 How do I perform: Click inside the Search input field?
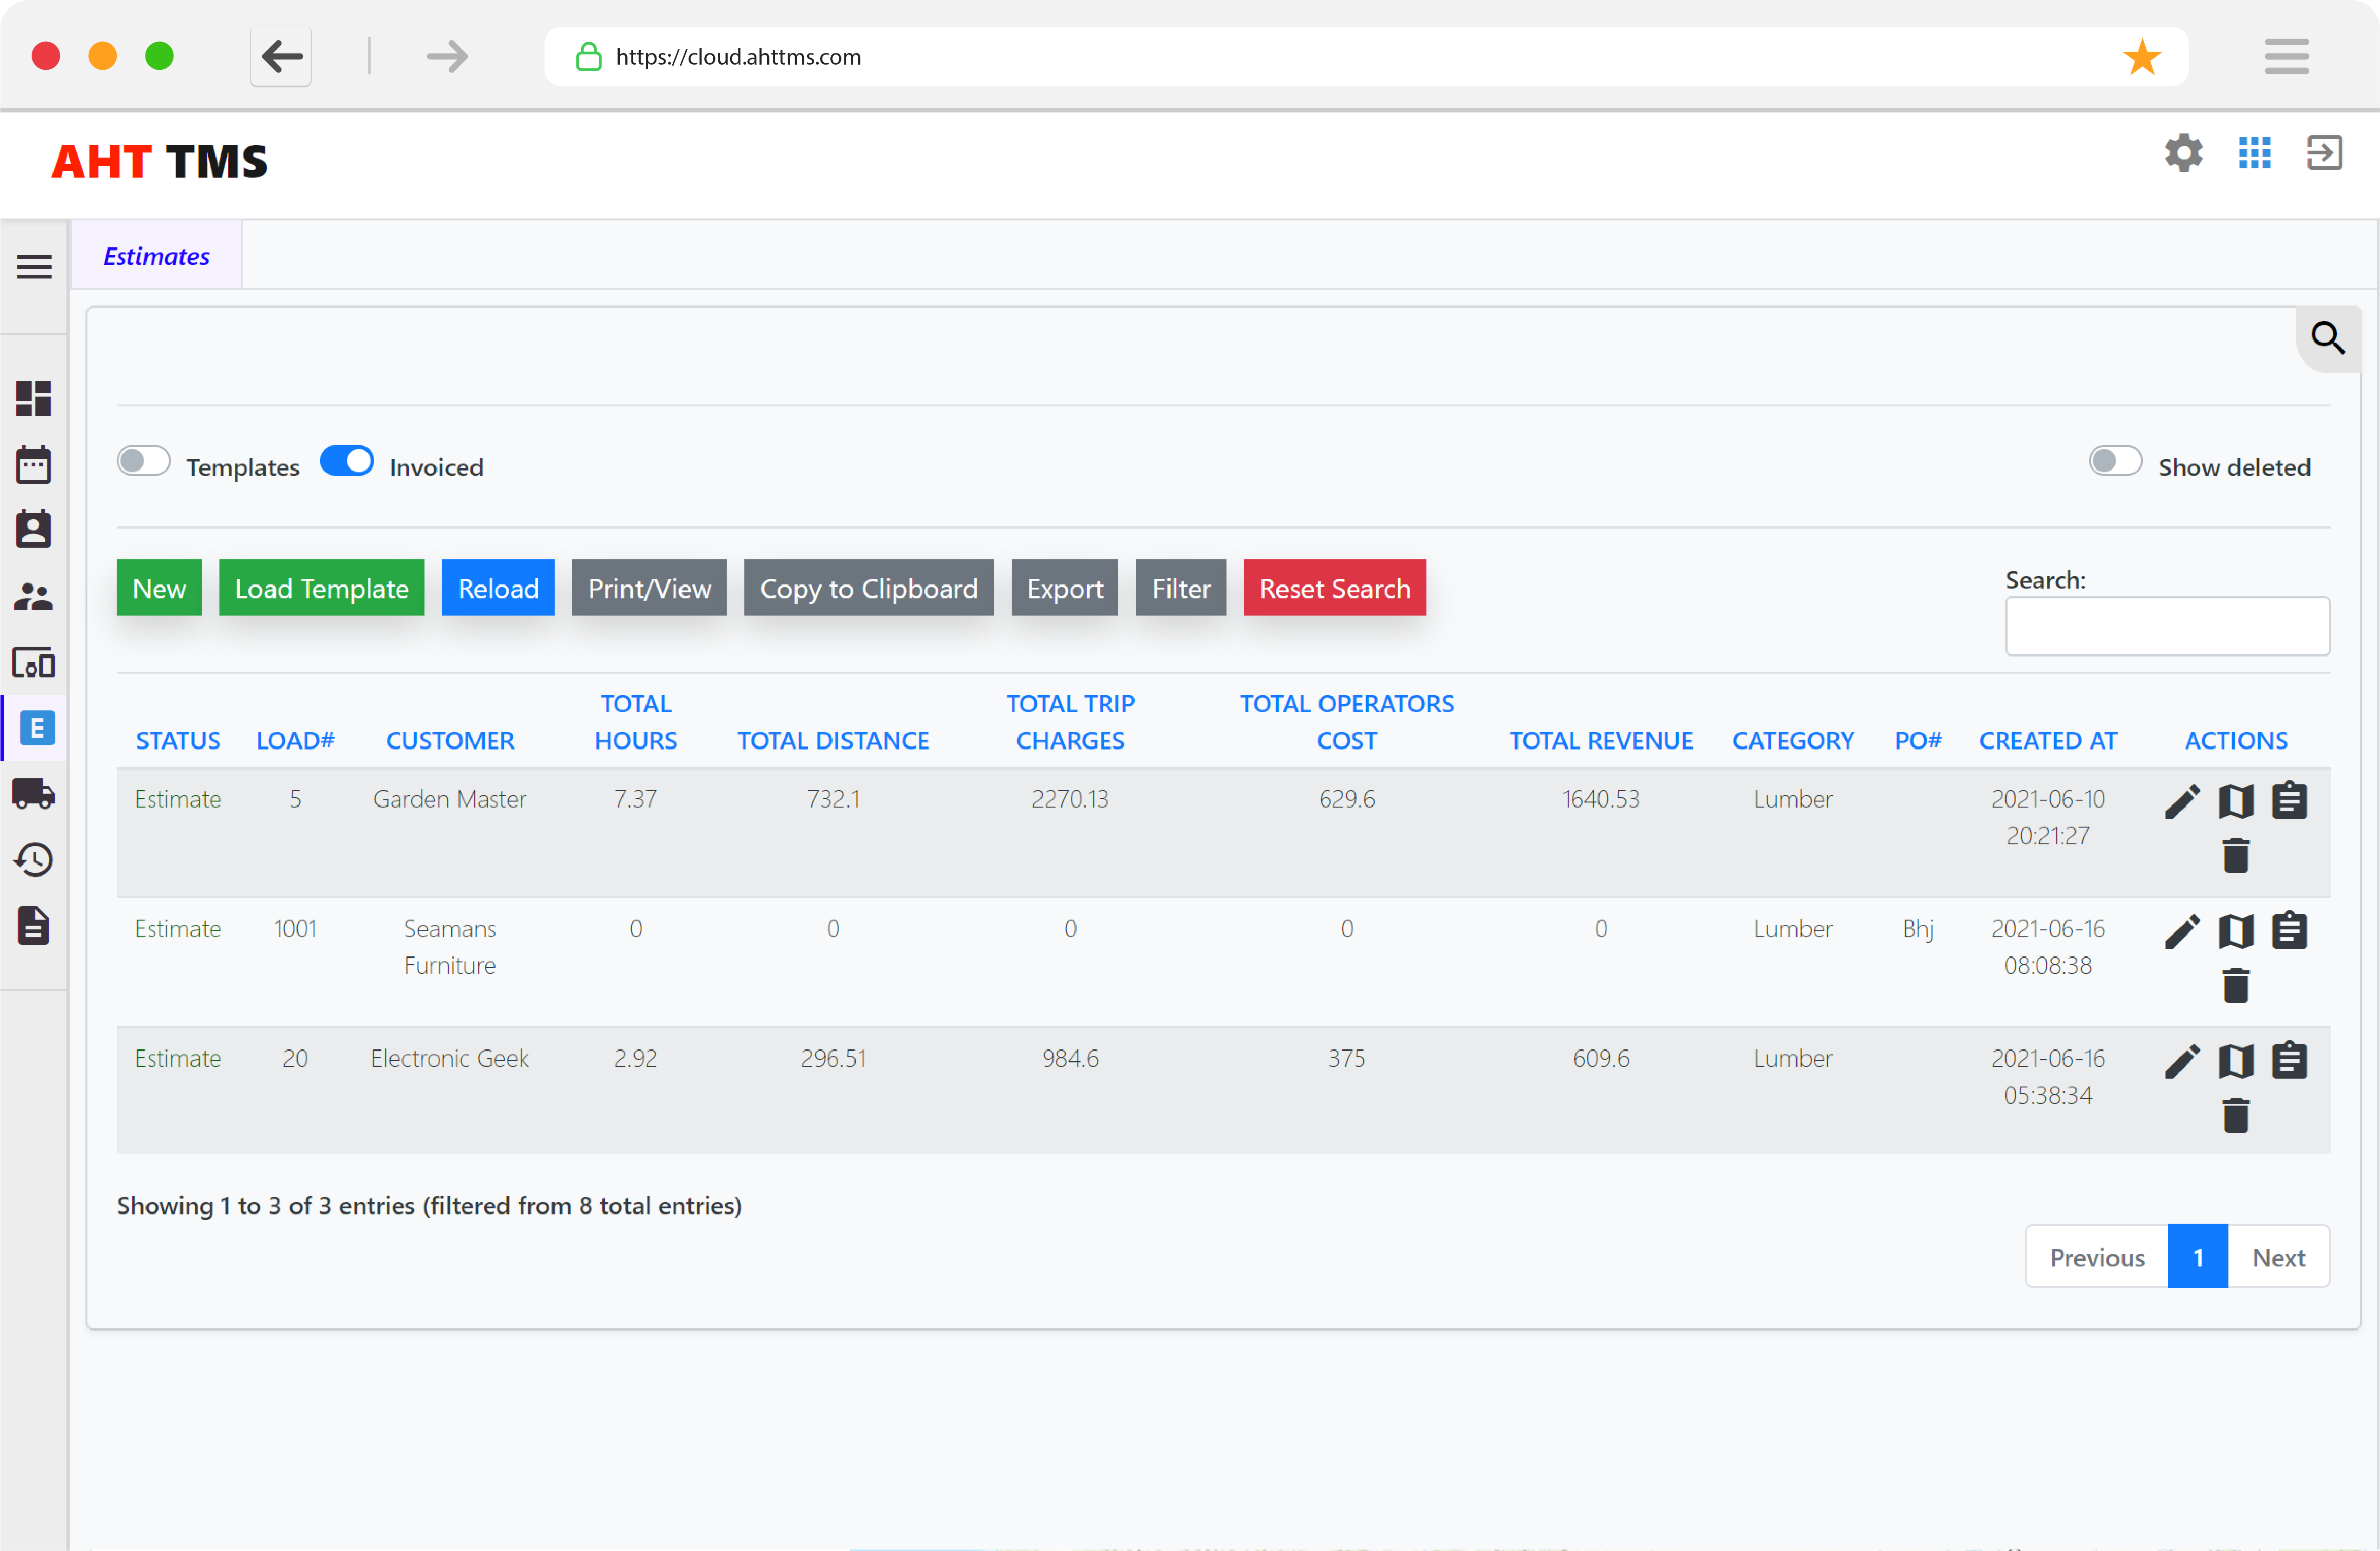click(x=2167, y=626)
